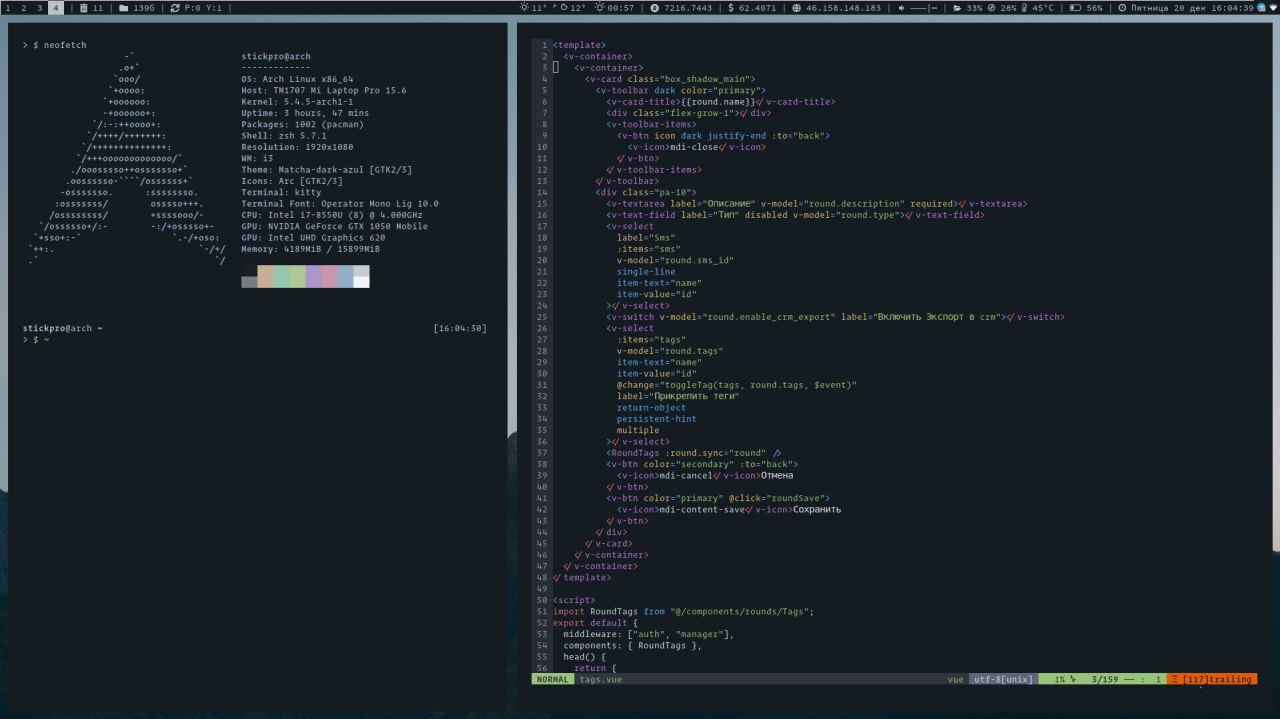
Task: Click the Прикрепить теги label string
Action: pos(693,396)
